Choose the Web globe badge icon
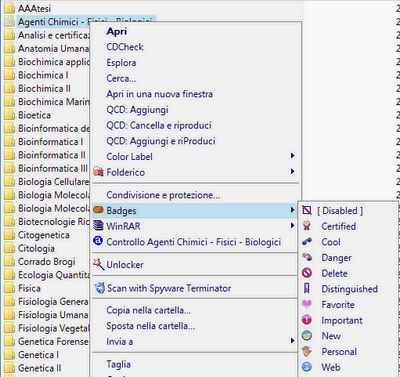400x377 pixels. click(307, 367)
